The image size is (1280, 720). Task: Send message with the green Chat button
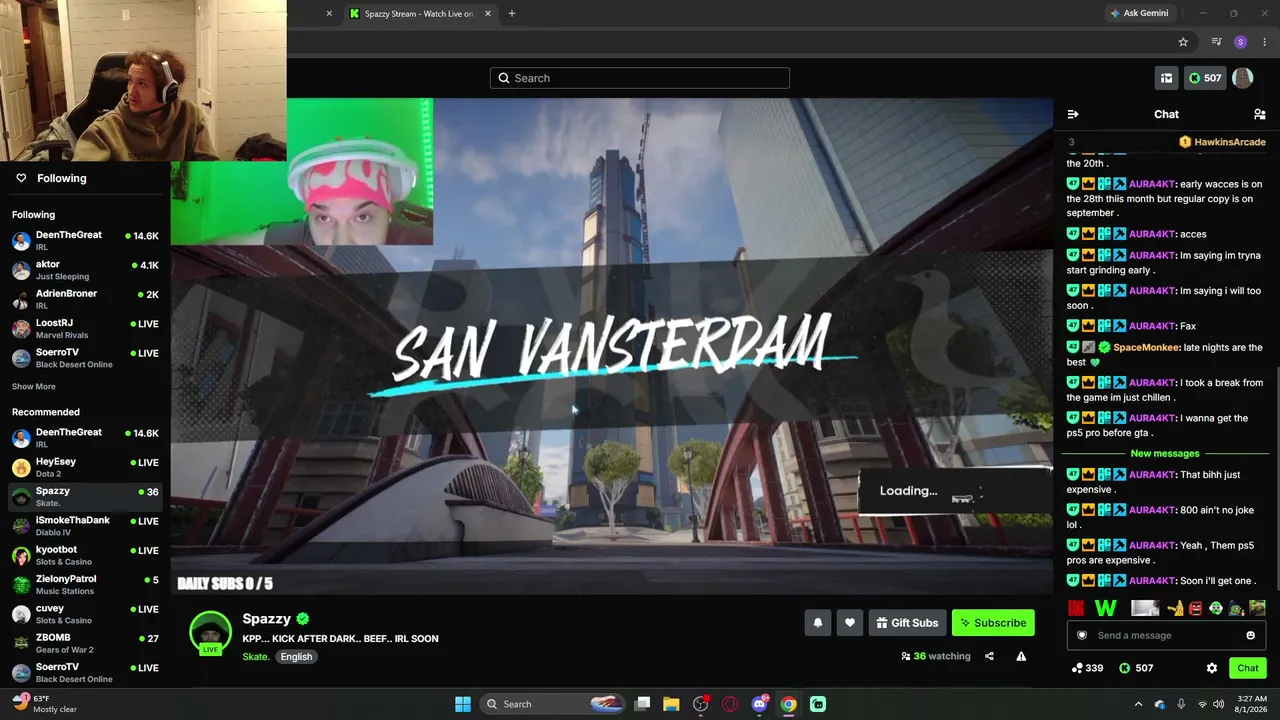coord(1247,668)
